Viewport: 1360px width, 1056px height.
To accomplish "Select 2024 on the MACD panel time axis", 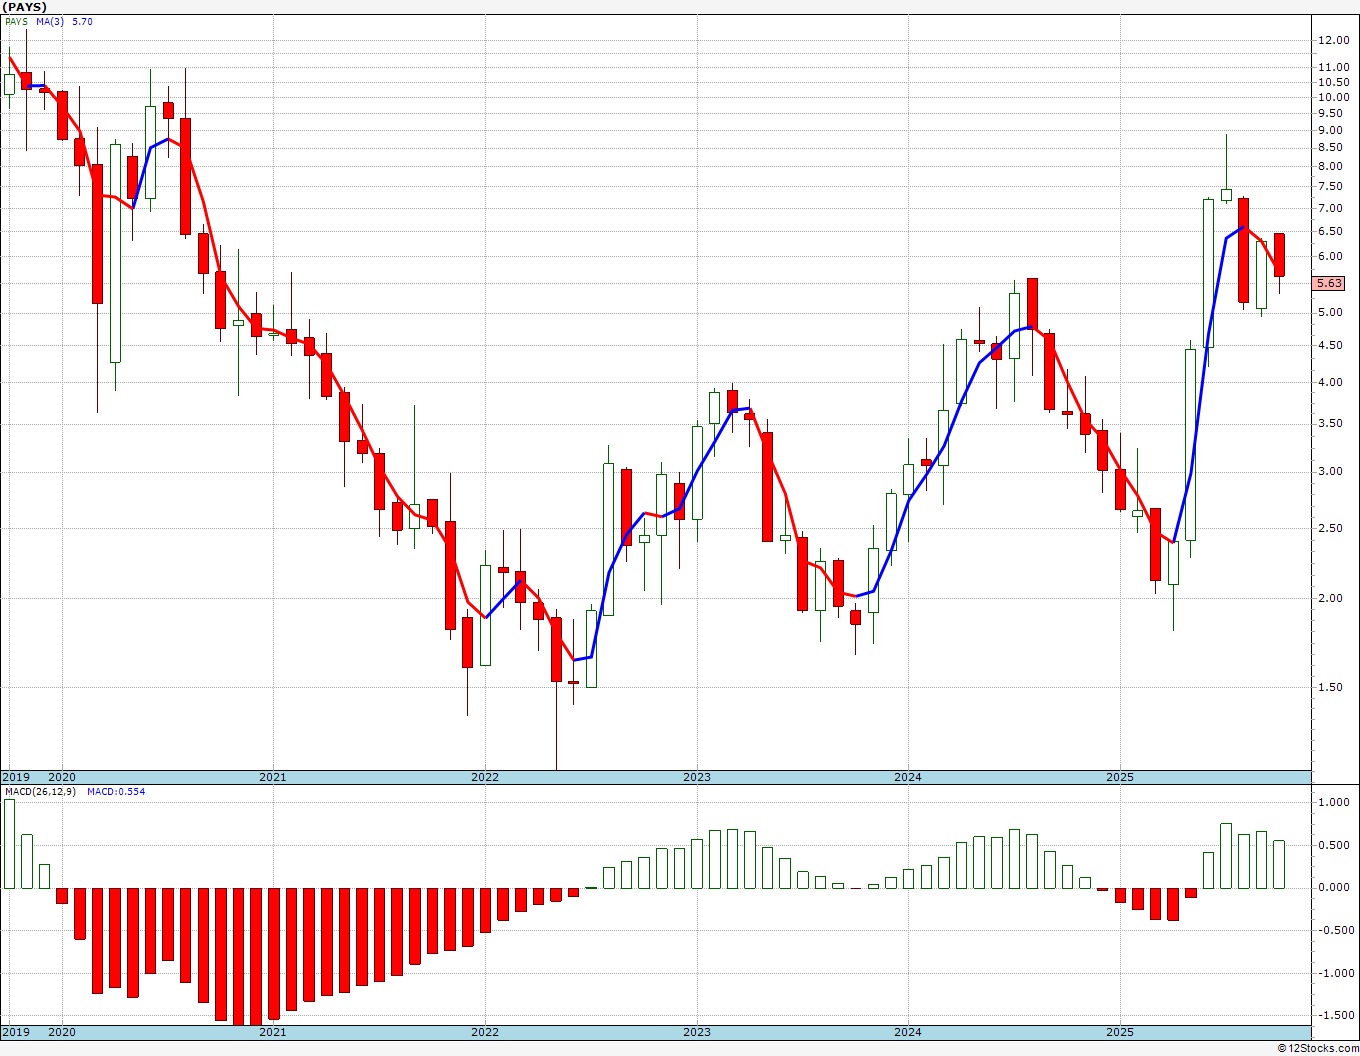I will [908, 1032].
